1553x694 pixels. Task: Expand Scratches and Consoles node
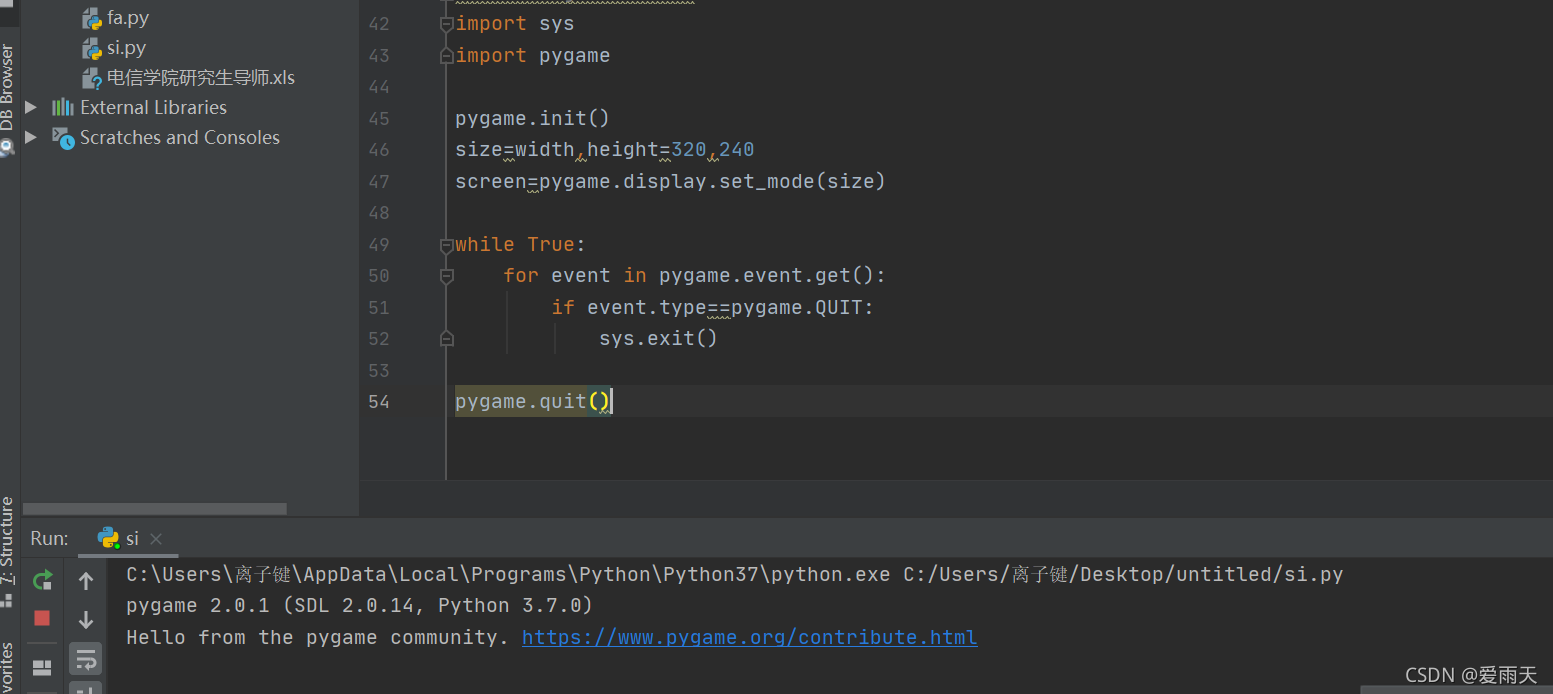31,137
